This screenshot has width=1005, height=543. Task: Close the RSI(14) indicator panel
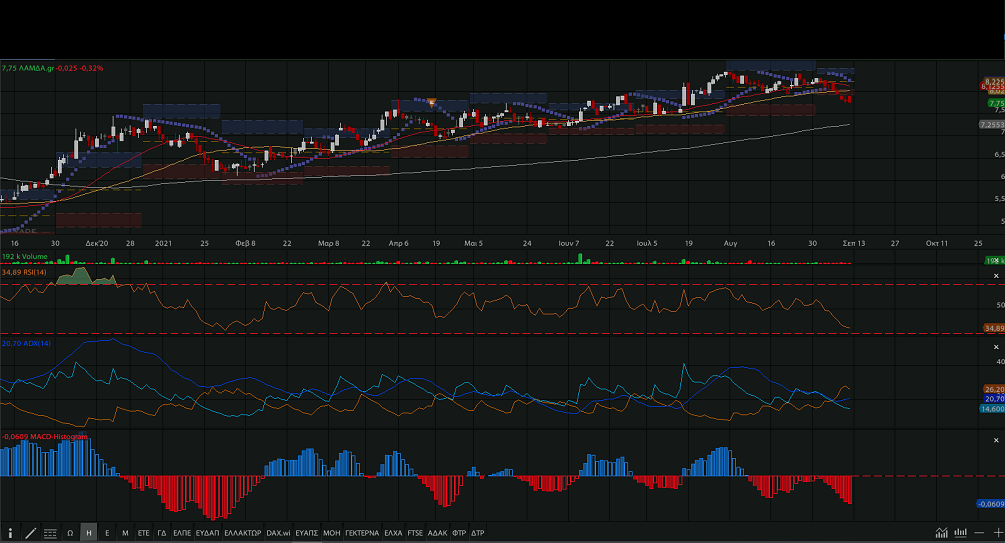[996, 275]
